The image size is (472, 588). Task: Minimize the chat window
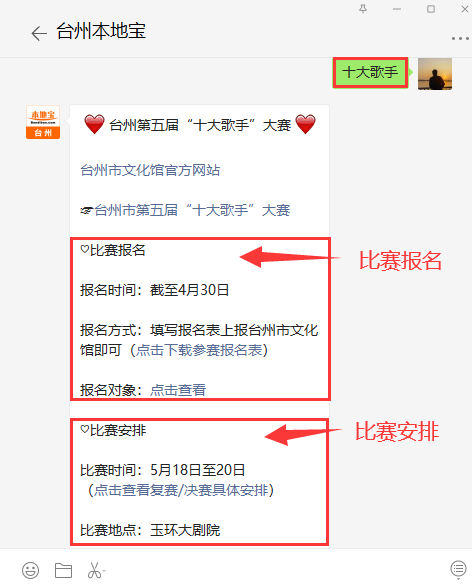coord(397,9)
